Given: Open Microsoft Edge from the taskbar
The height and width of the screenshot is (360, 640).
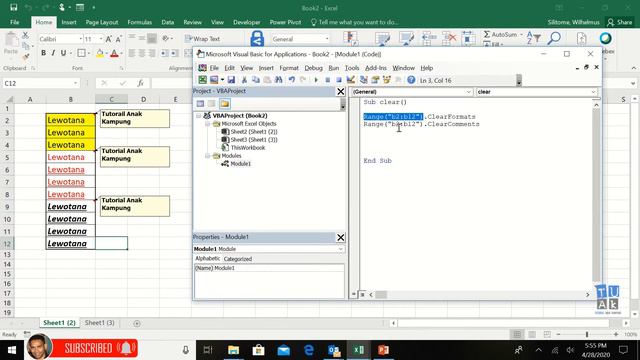Looking at the screenshot, I should (x=309, y=350).
